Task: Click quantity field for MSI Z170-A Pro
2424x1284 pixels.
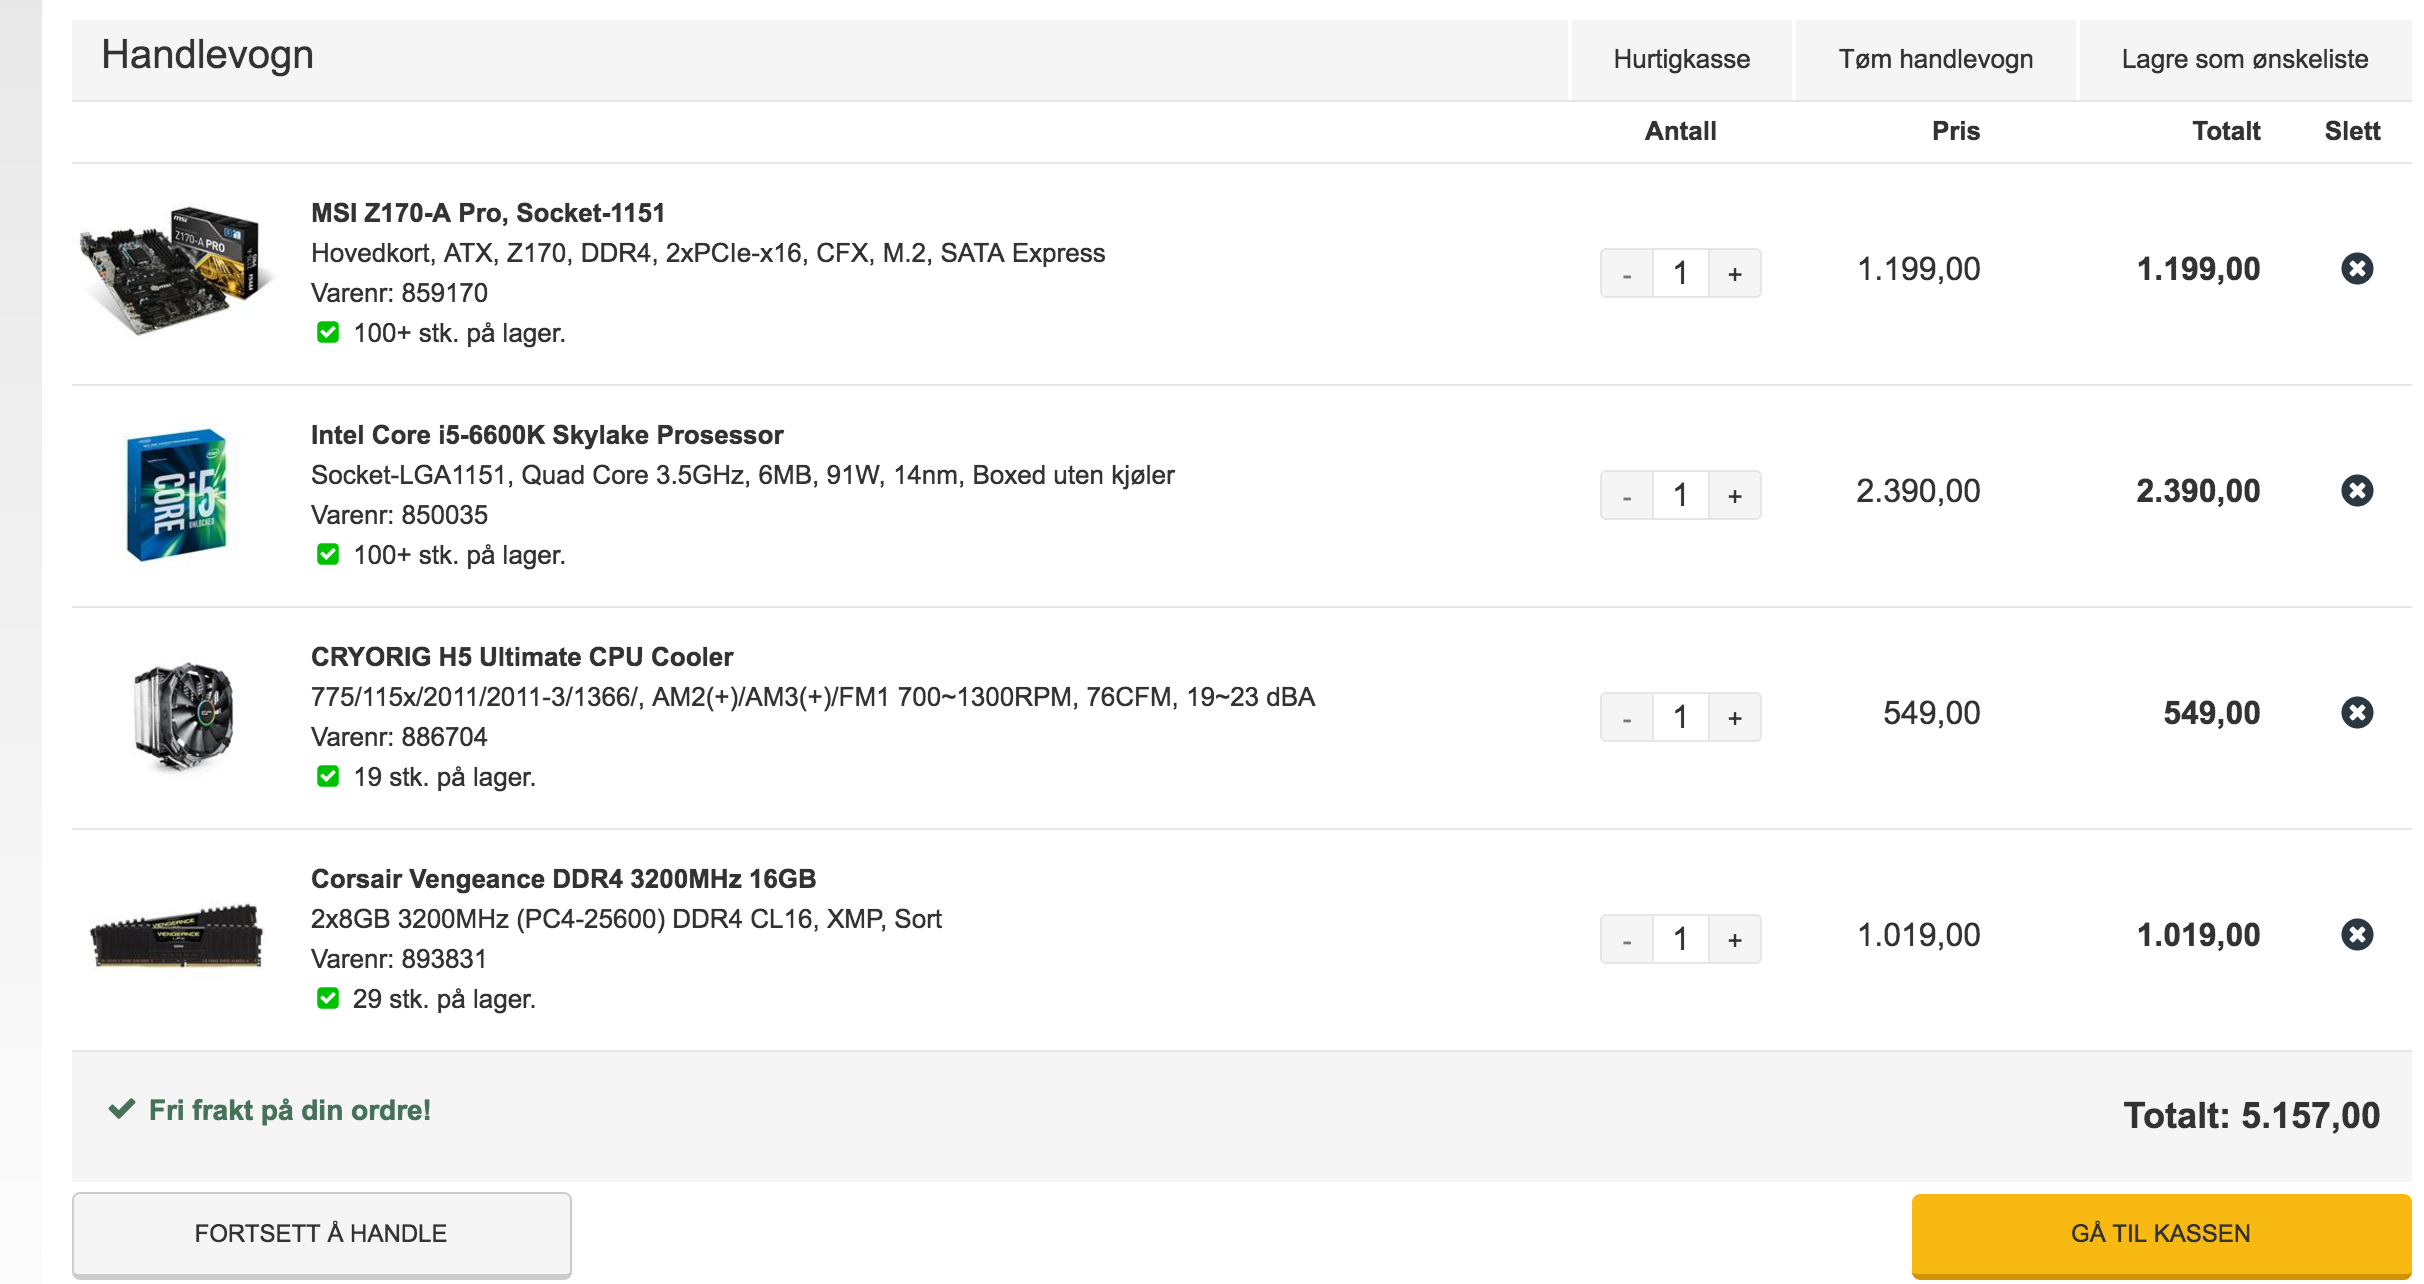Action: coord(1681,273)
